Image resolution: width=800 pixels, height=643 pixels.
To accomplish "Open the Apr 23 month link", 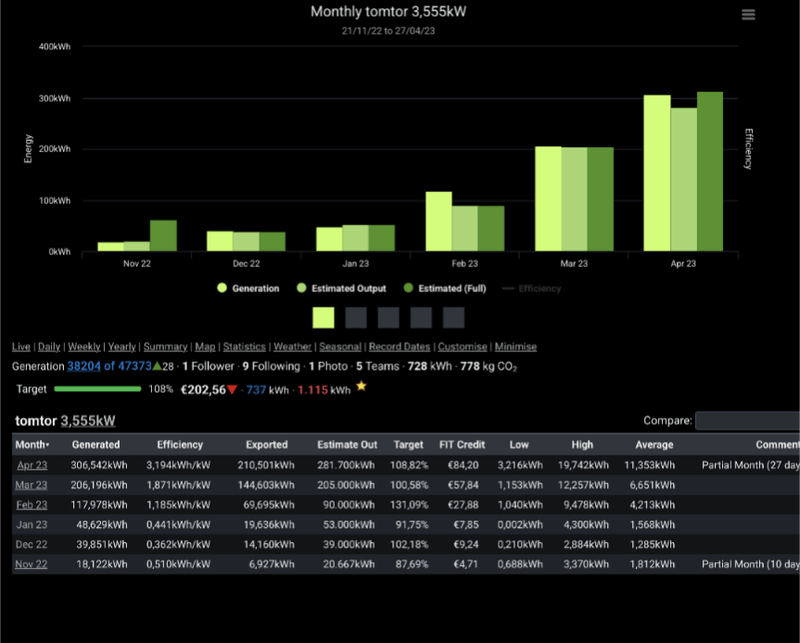I will (32, 465).
